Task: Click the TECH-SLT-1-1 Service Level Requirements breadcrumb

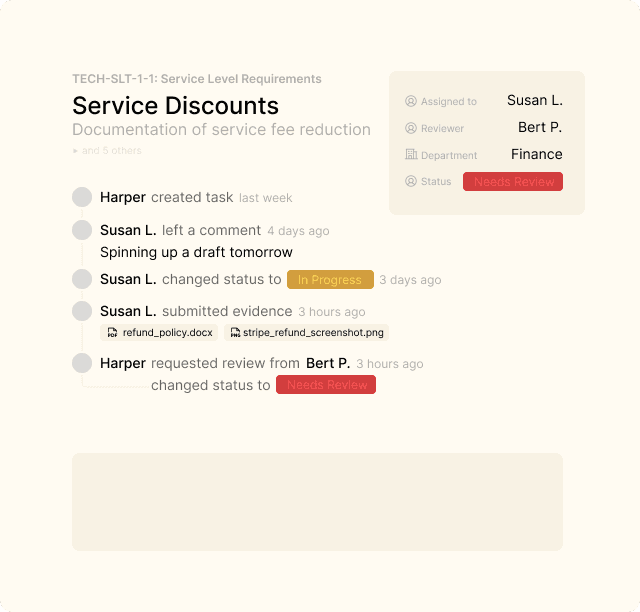Action: 197,79
